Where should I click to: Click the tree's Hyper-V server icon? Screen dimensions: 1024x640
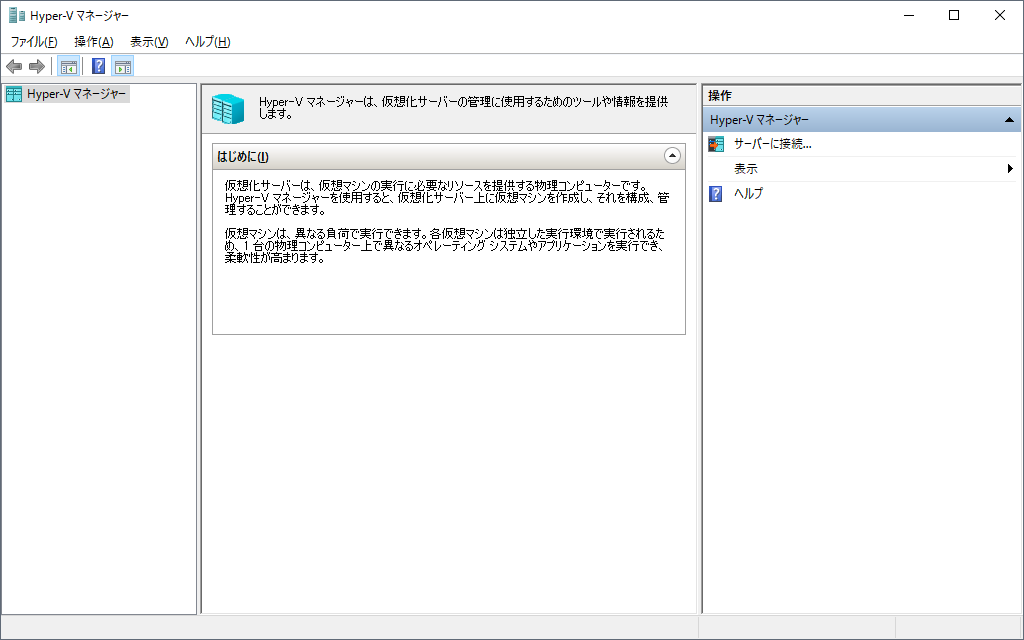tap(14, 94)
